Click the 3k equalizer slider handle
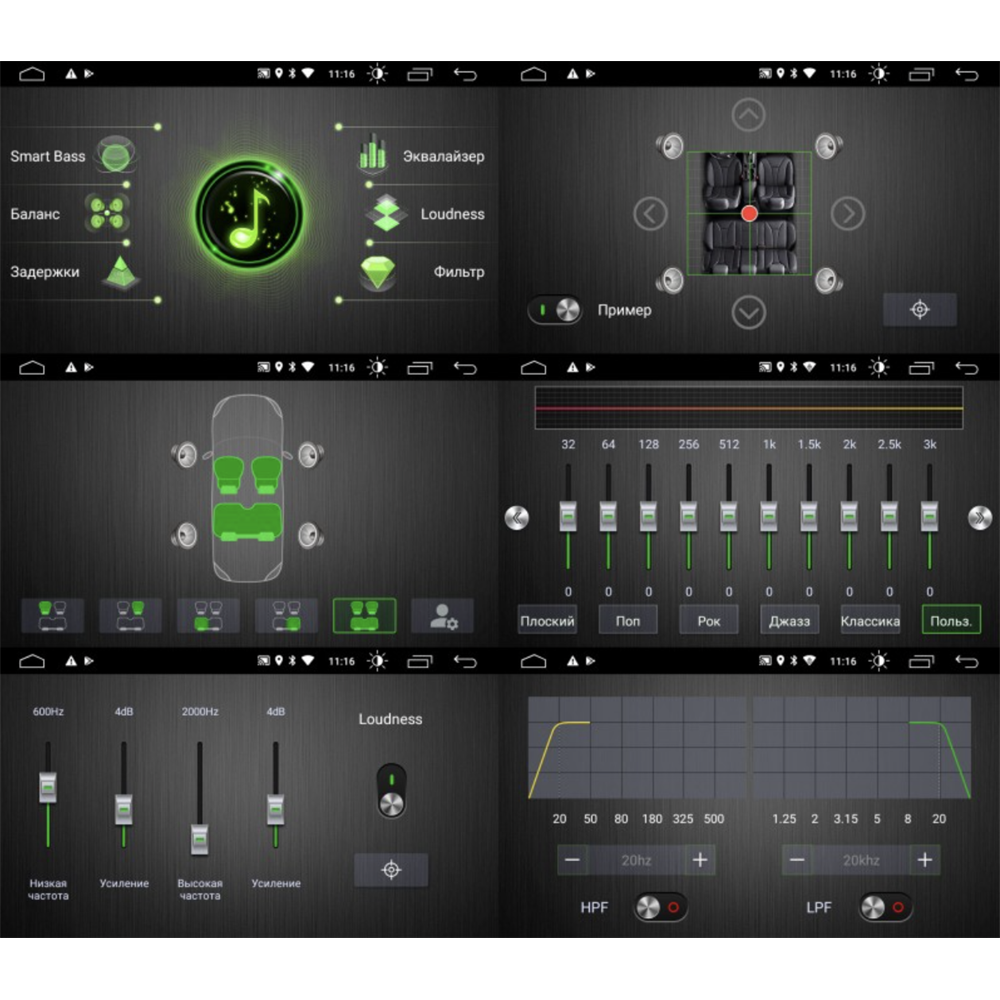 930,517
